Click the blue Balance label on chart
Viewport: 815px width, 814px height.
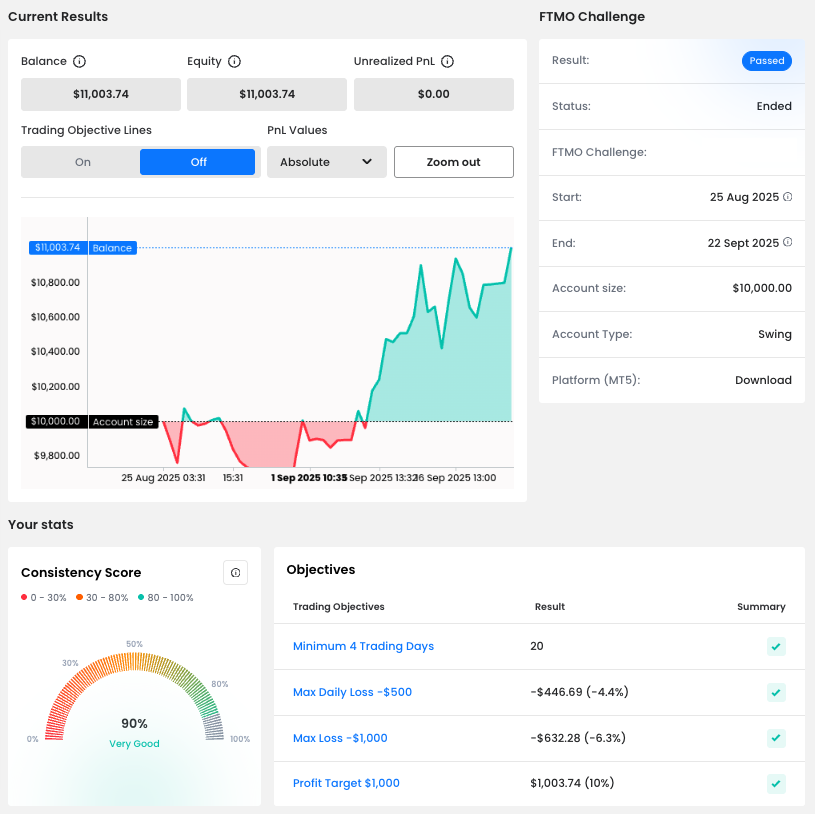[112, 248]
